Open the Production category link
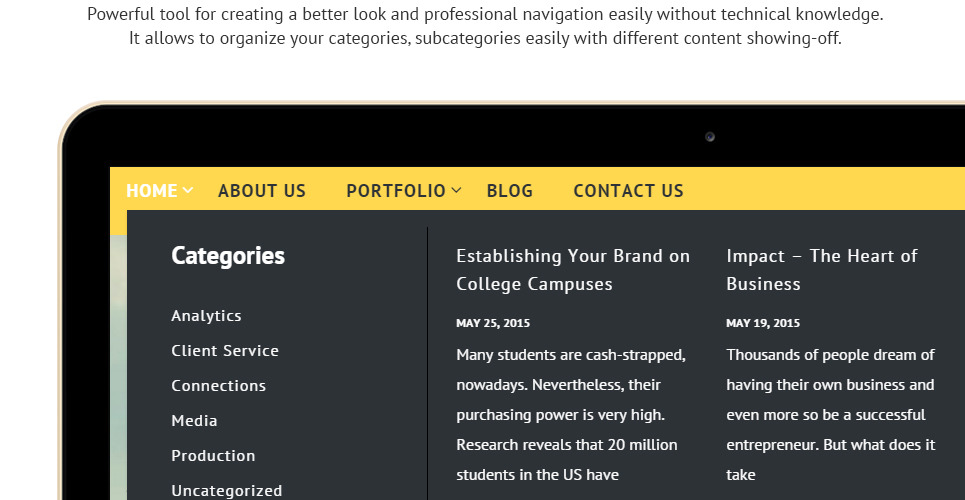 [213, 456]
